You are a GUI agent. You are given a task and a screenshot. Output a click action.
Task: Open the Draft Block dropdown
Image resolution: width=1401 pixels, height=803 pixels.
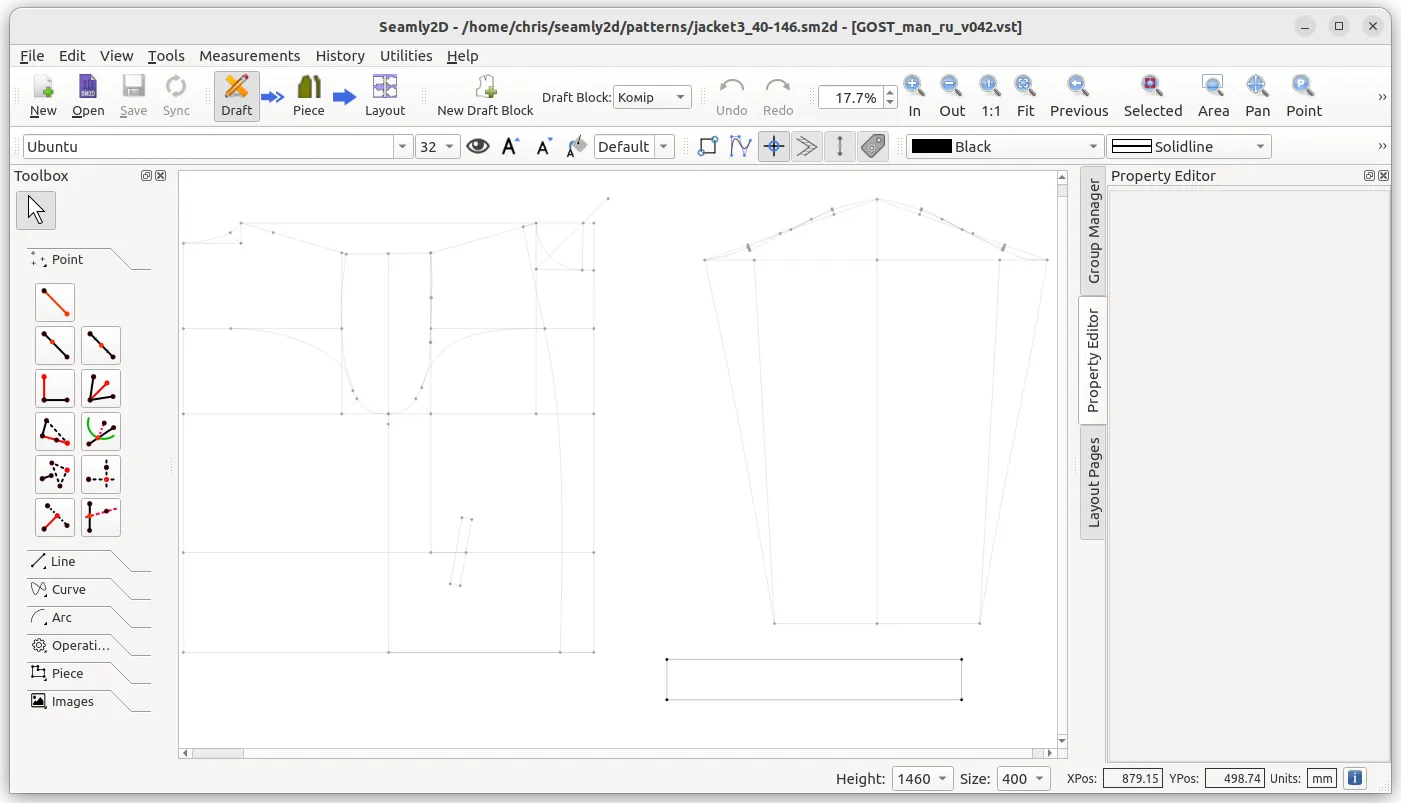652,97
